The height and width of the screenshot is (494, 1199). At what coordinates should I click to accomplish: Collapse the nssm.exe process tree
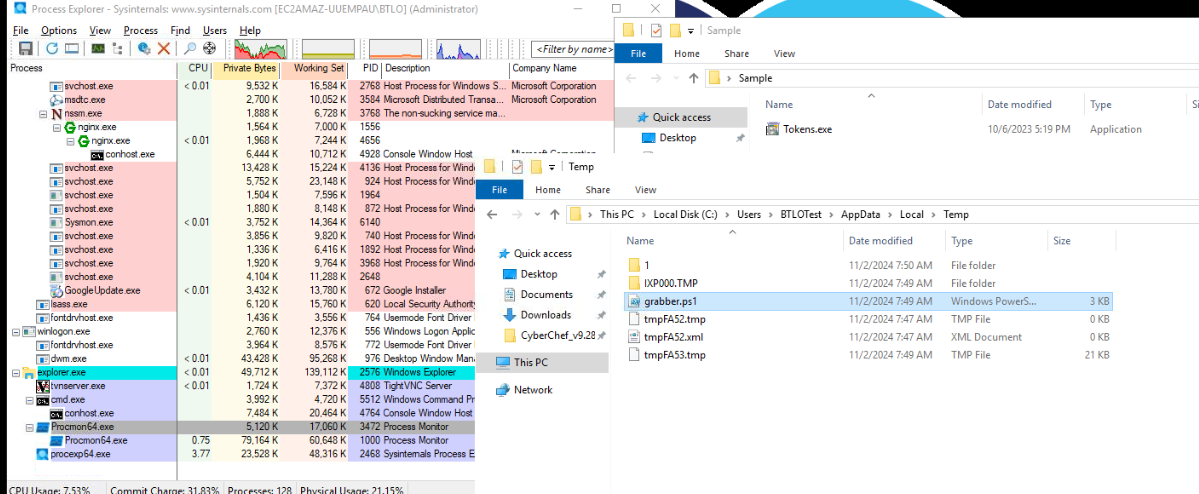(x=44, y=113)
